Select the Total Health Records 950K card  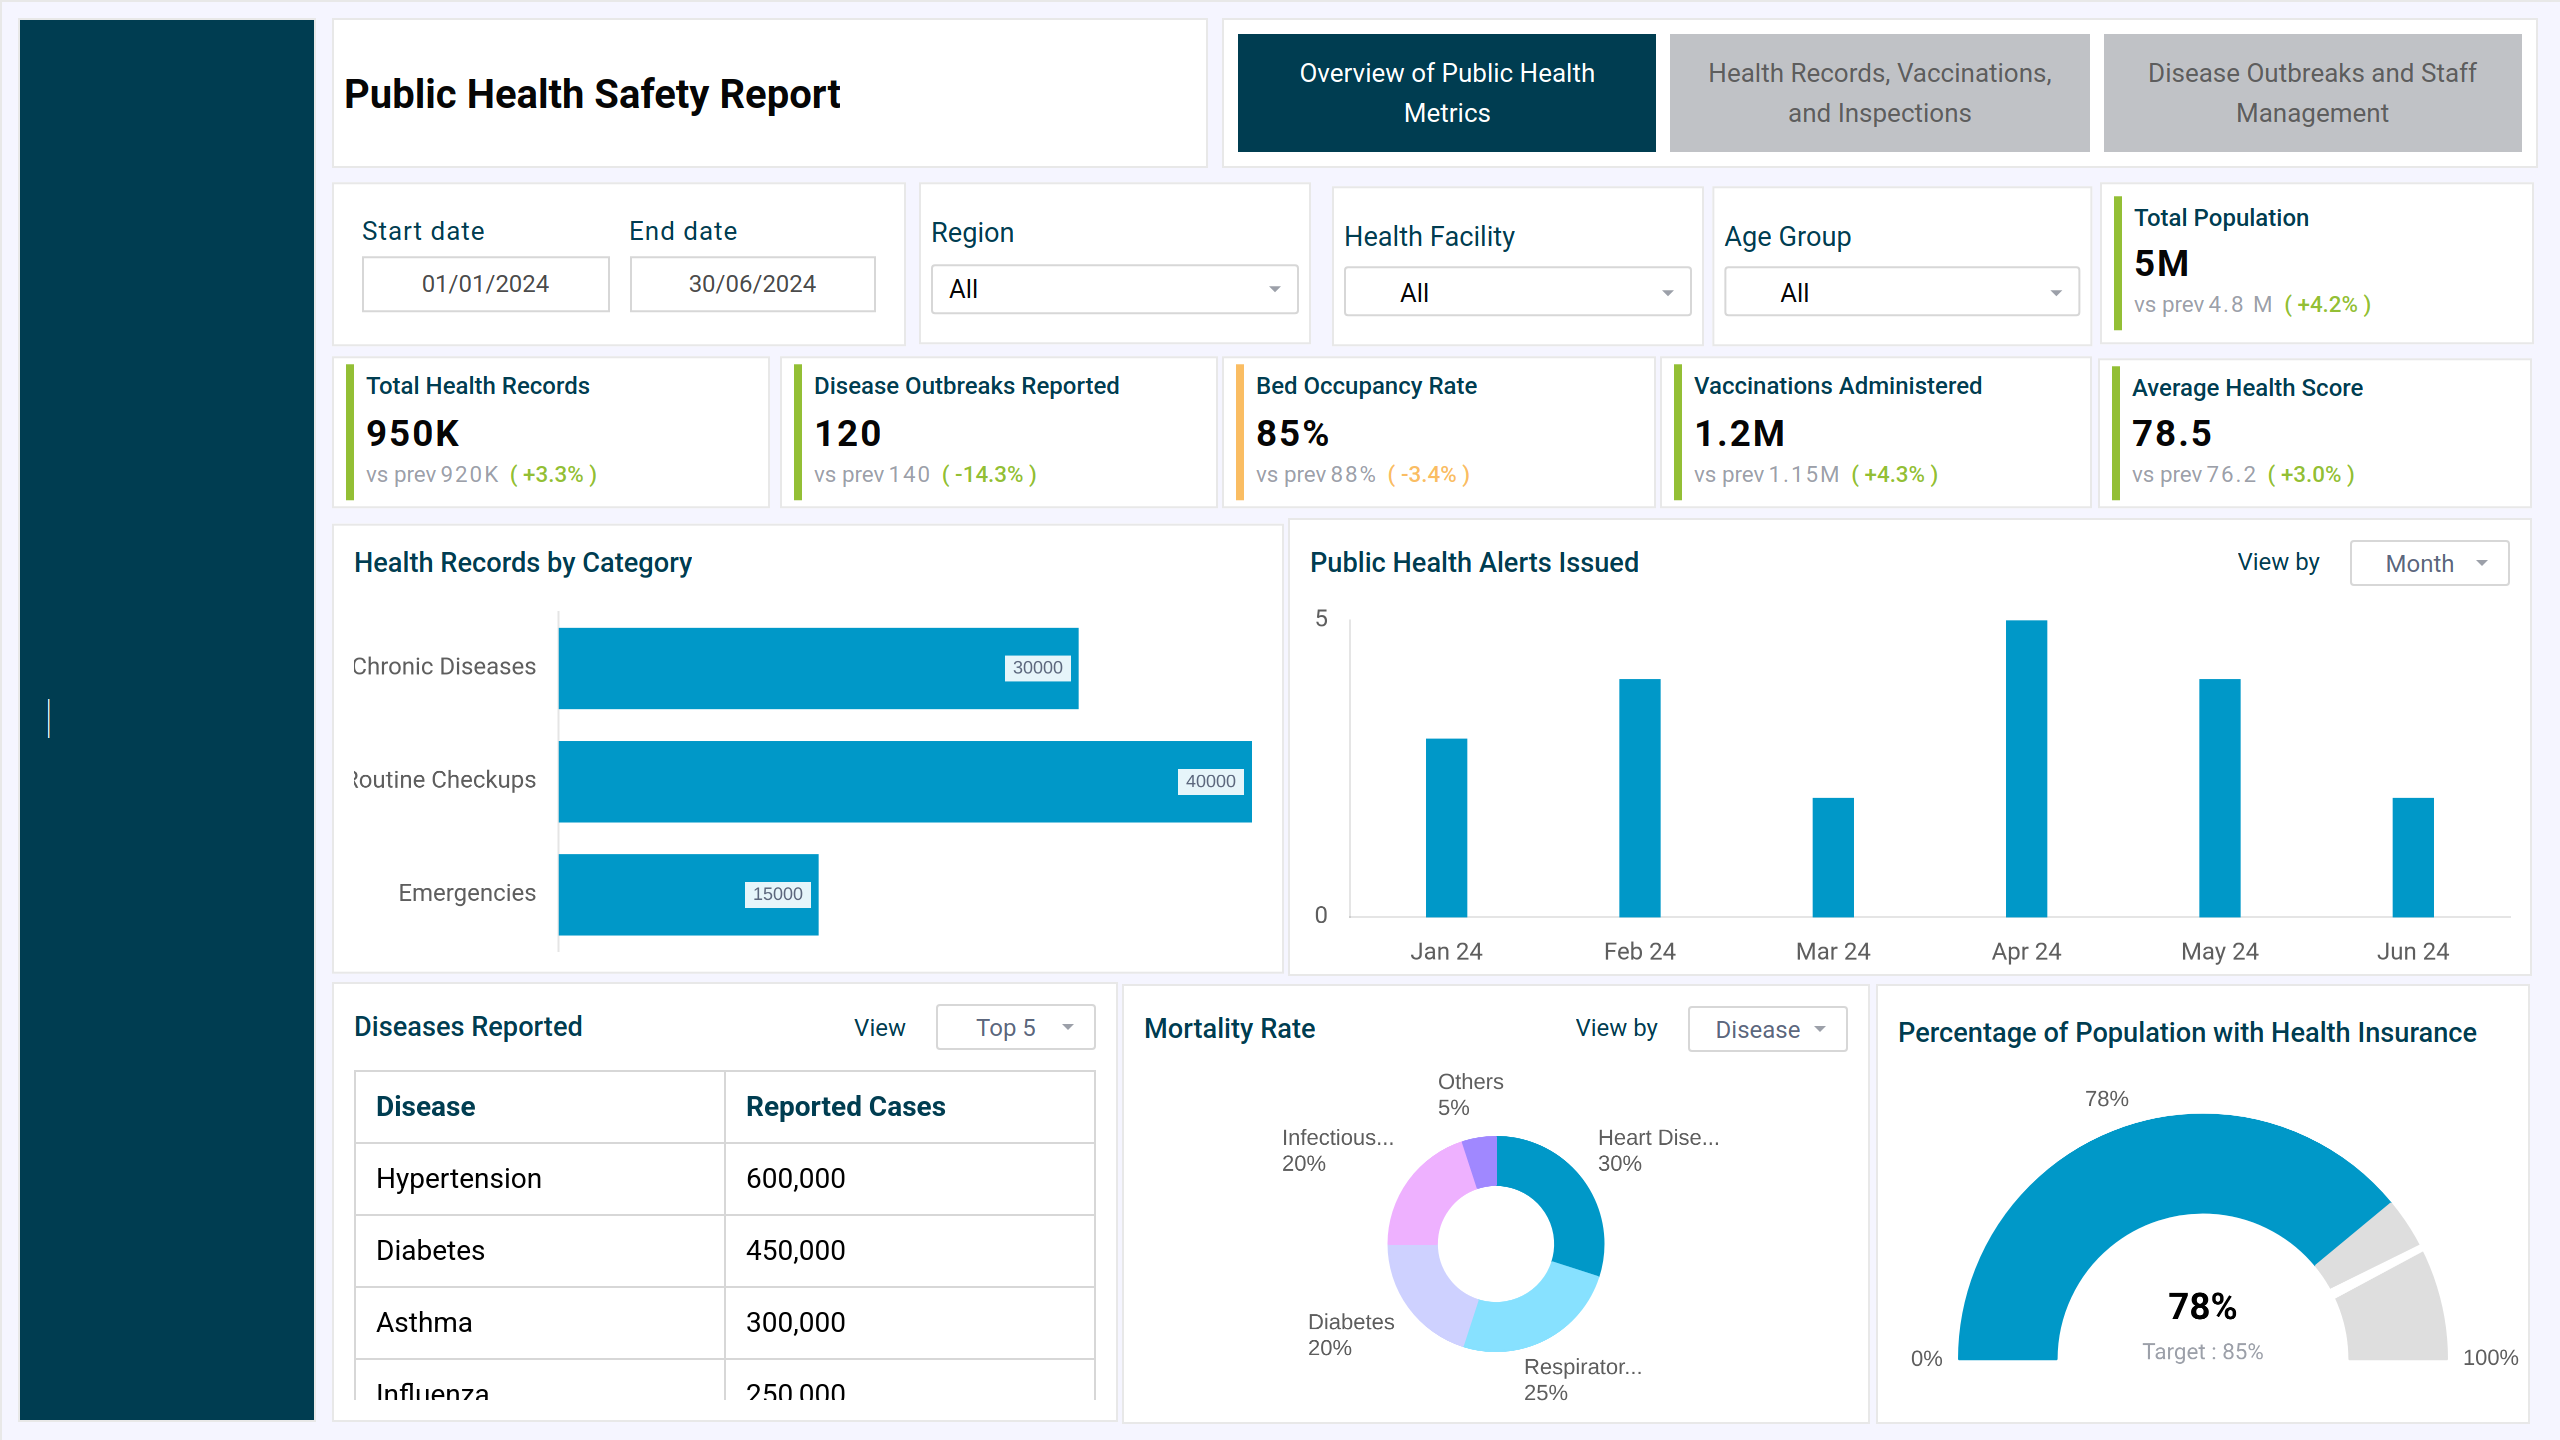tap(551, 432)
